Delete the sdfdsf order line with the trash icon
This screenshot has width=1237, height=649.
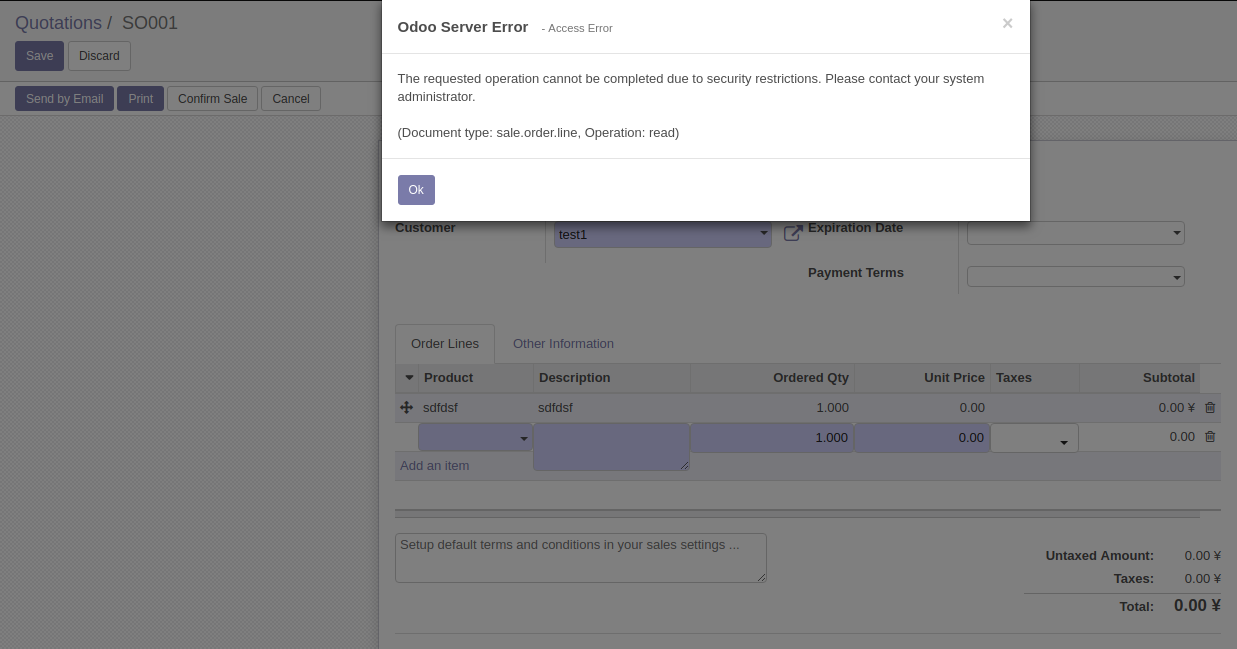point(1210,408)
